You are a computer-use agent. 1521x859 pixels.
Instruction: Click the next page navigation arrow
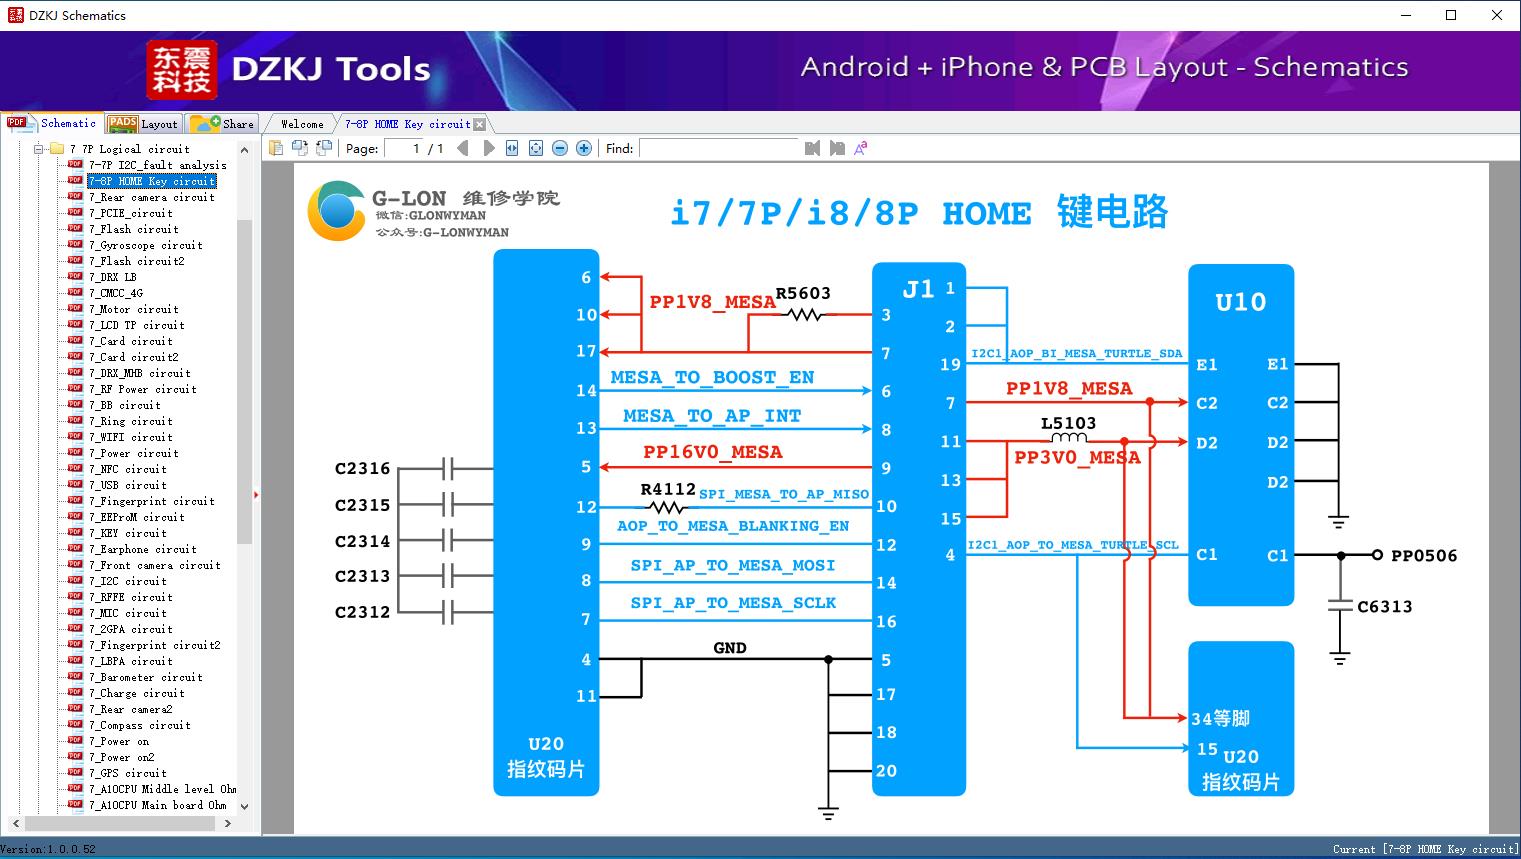pyautogui.click(x=488, y=148)
